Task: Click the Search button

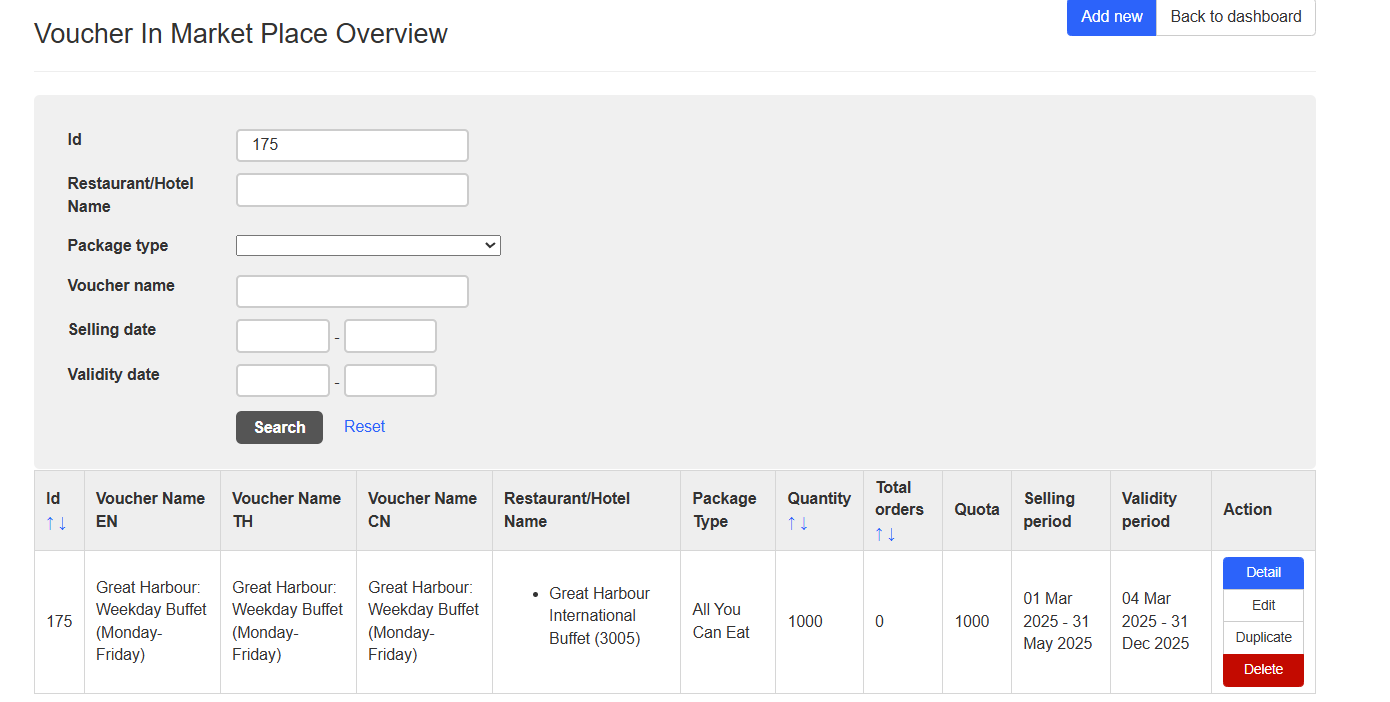Action: pos(279,427)
